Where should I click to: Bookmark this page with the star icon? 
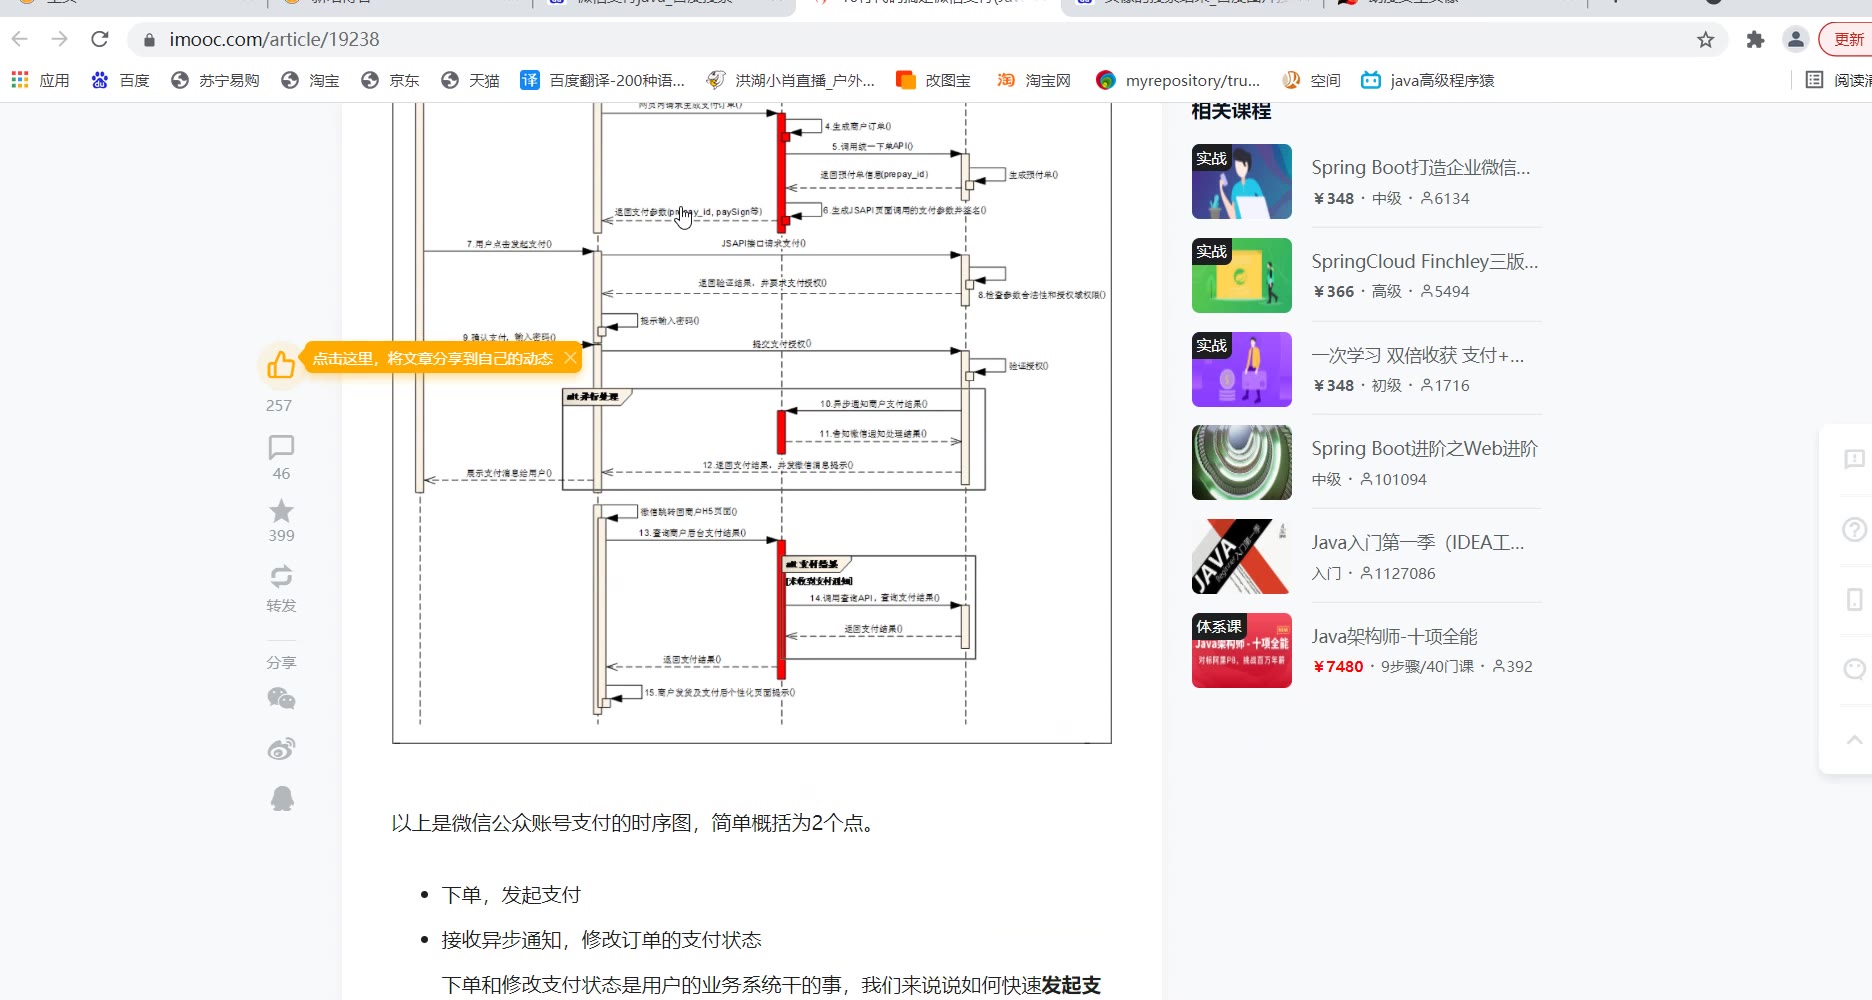pyautogui.click(x=1706, y=40)
